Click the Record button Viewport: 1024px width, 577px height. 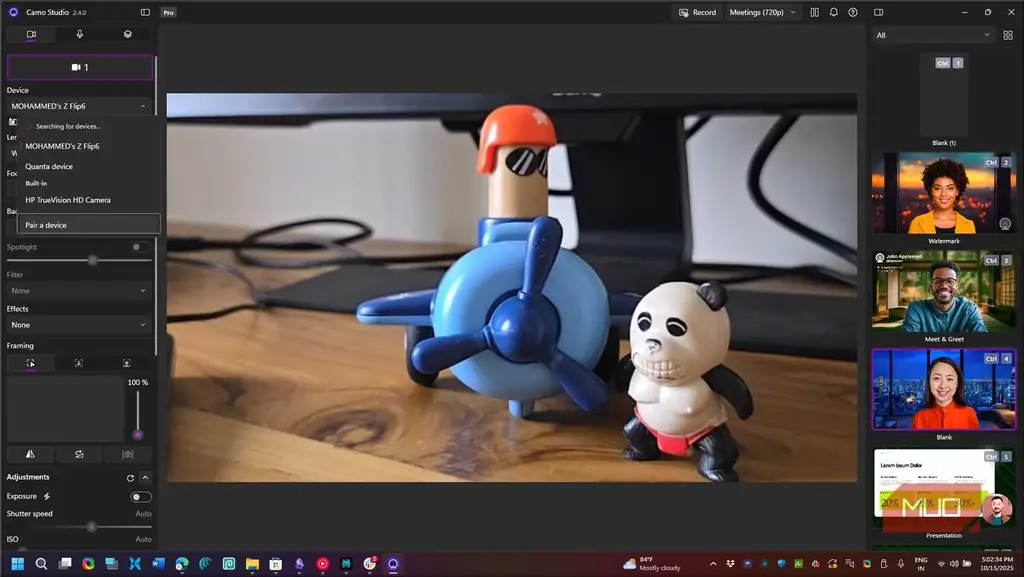[697, 12]
